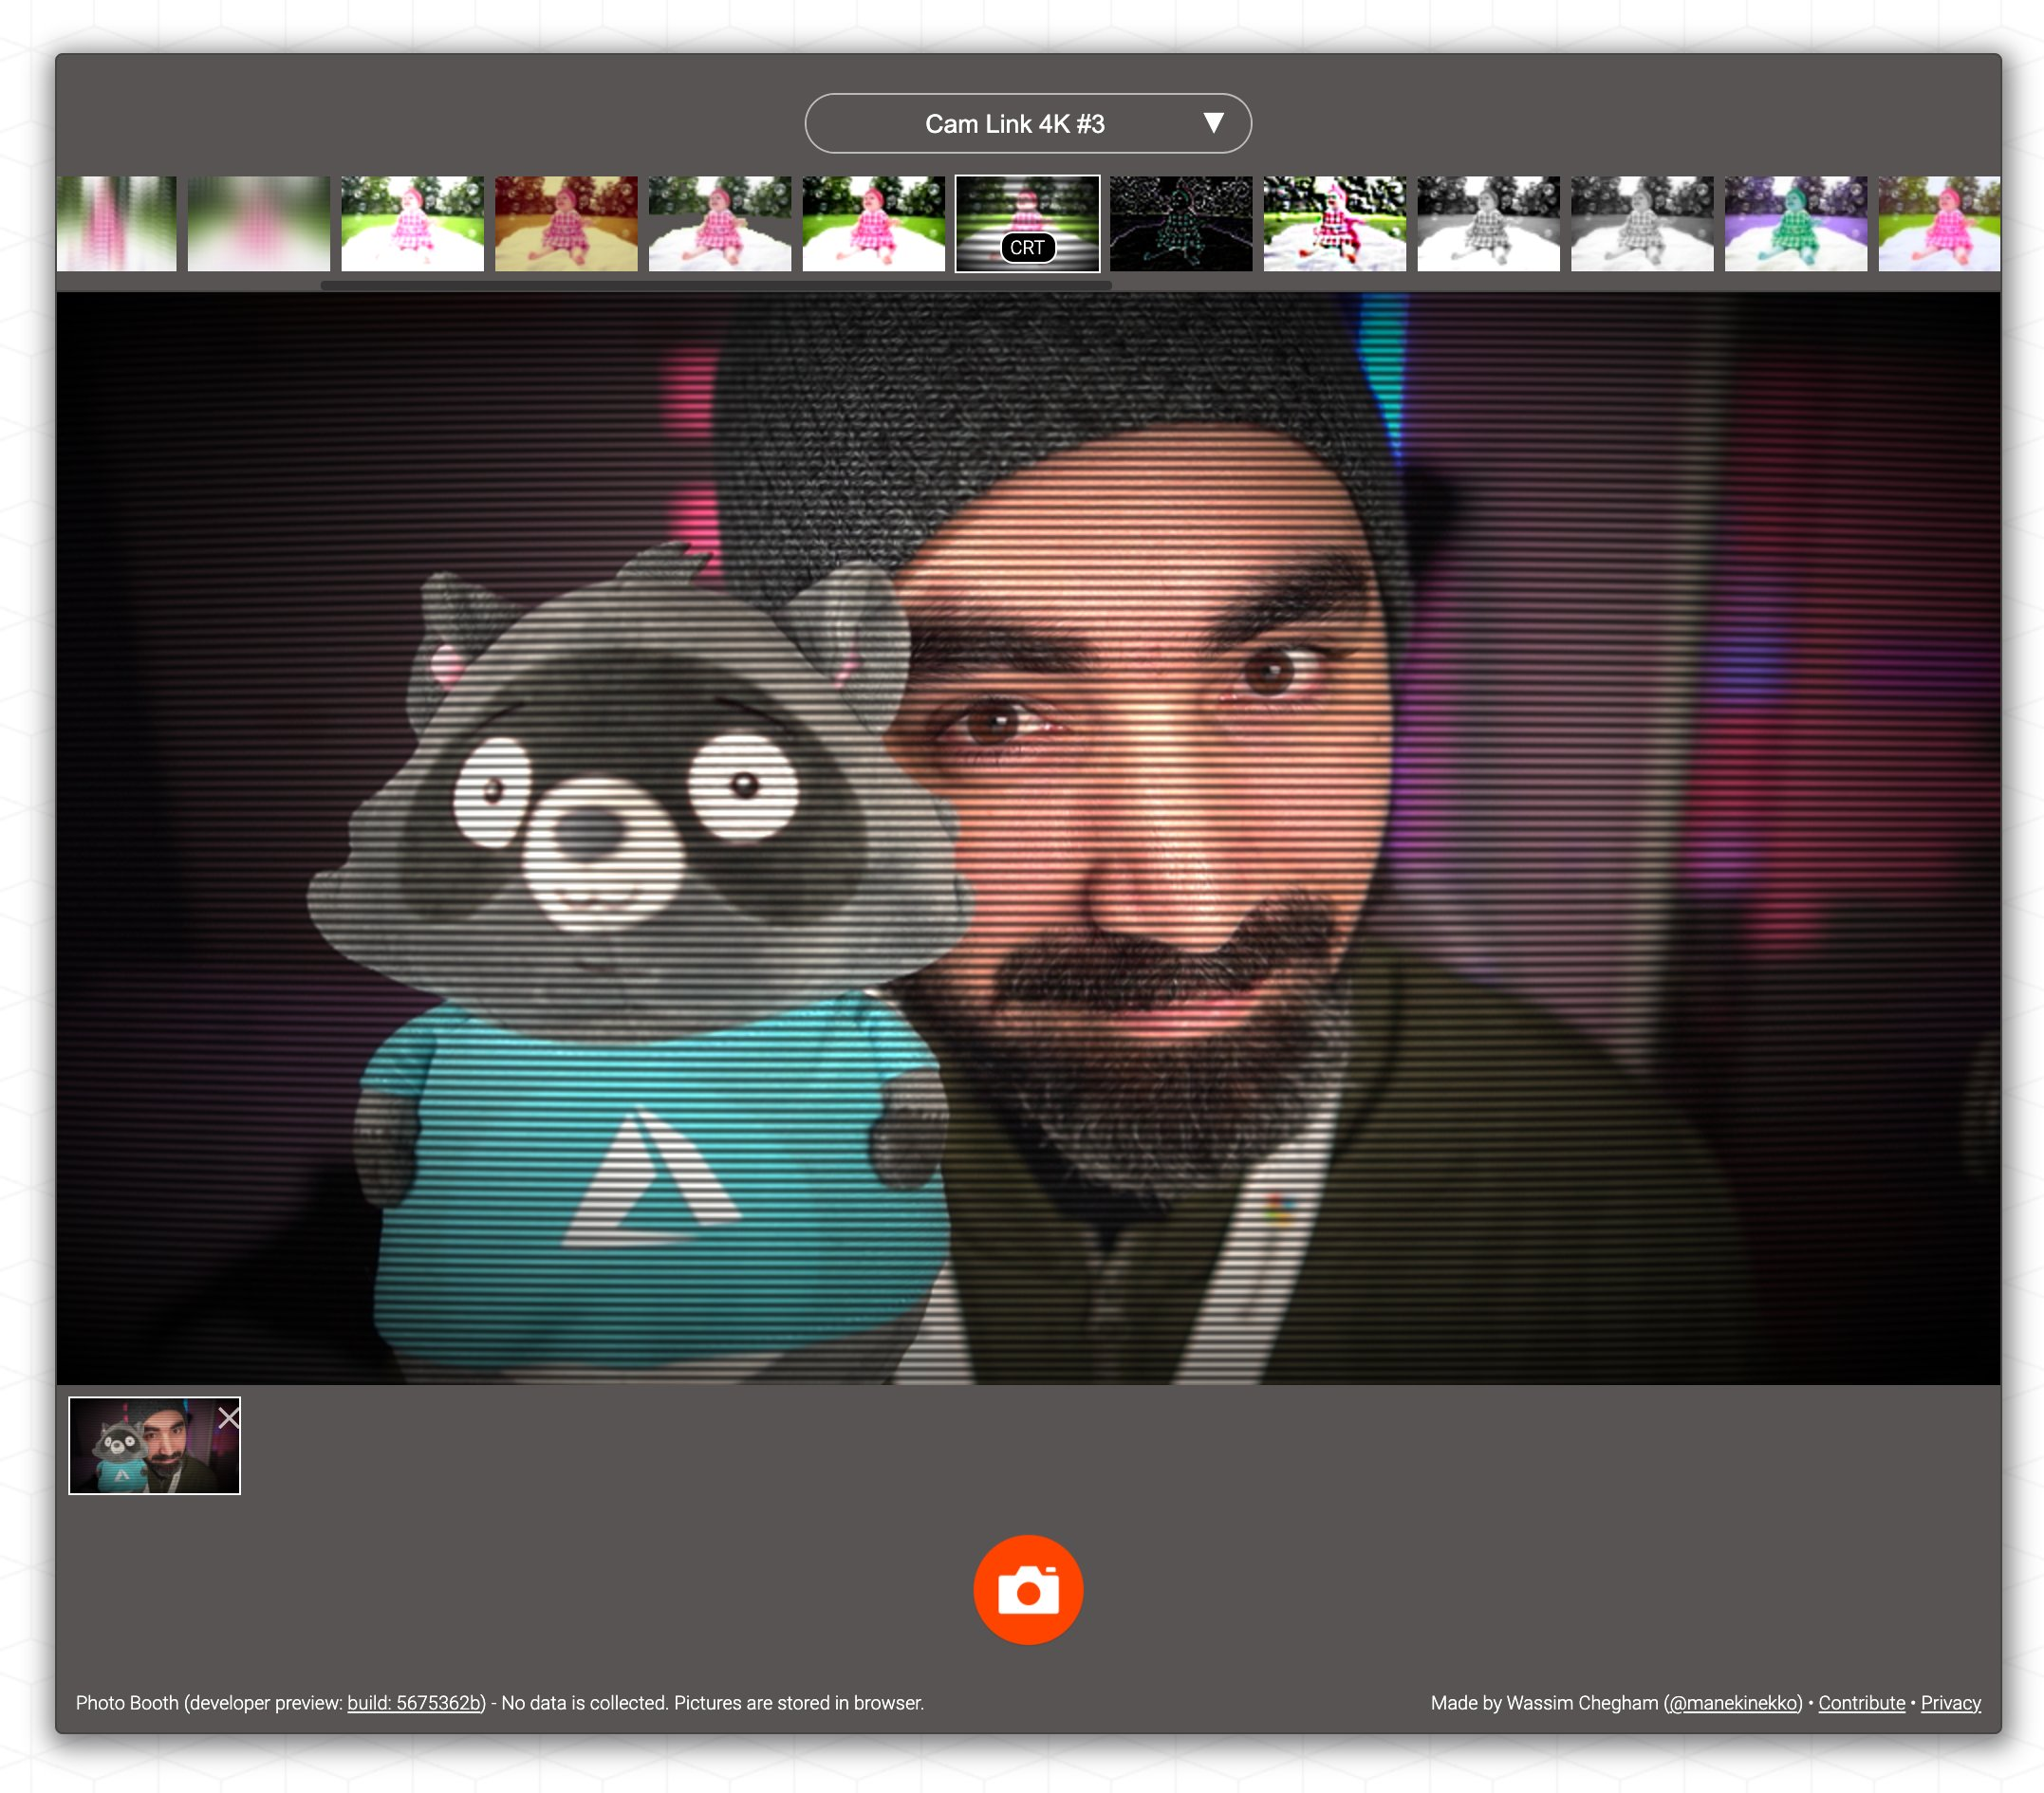This screenshot has width=2044, height=1793.
Task: Pick the first grayscale filter thumbnail
Action: (1488, 224)
